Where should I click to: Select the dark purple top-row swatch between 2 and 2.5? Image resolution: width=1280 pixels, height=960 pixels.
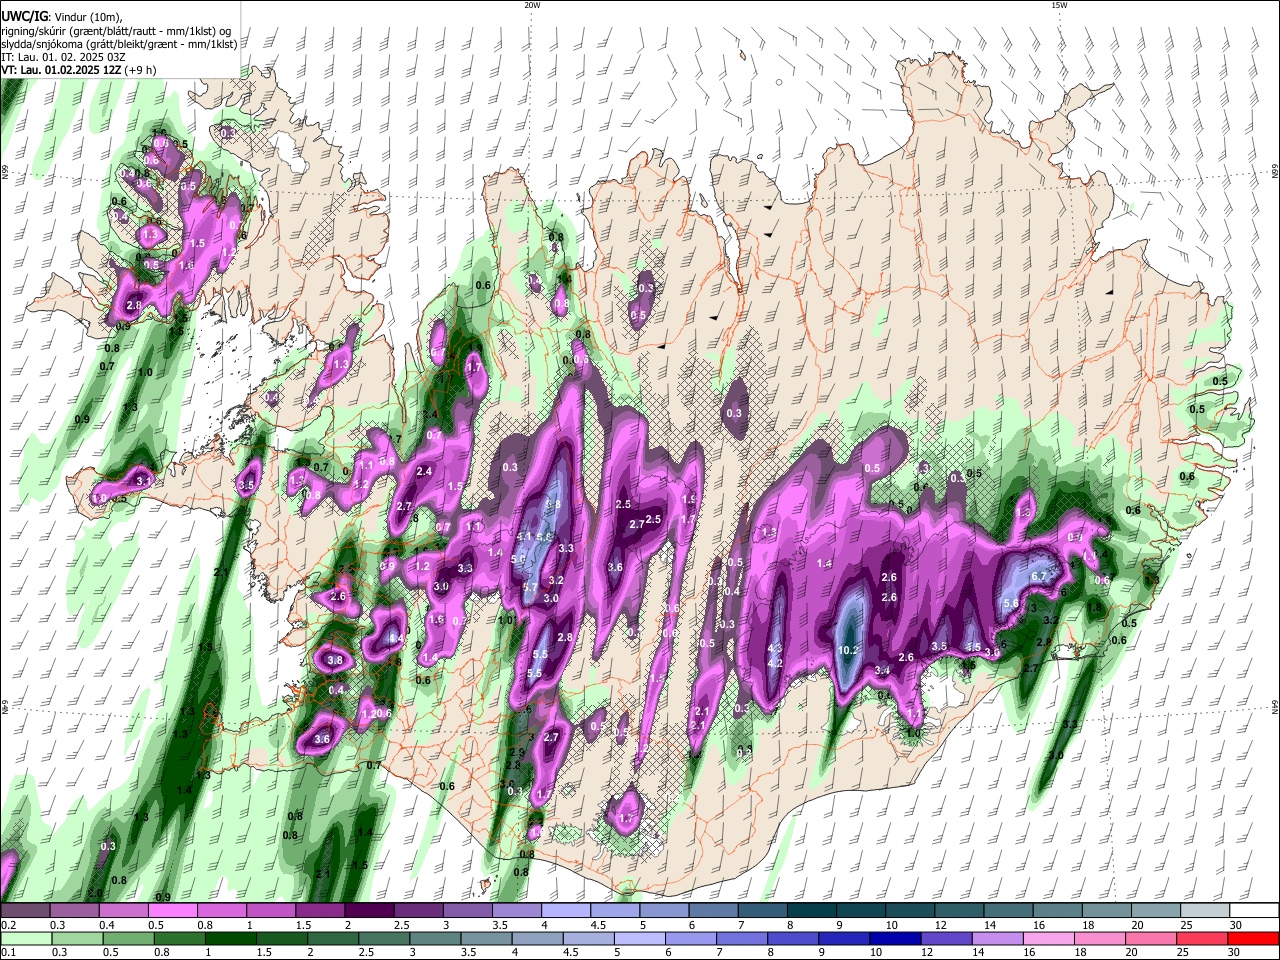click(x=369, y=911)
